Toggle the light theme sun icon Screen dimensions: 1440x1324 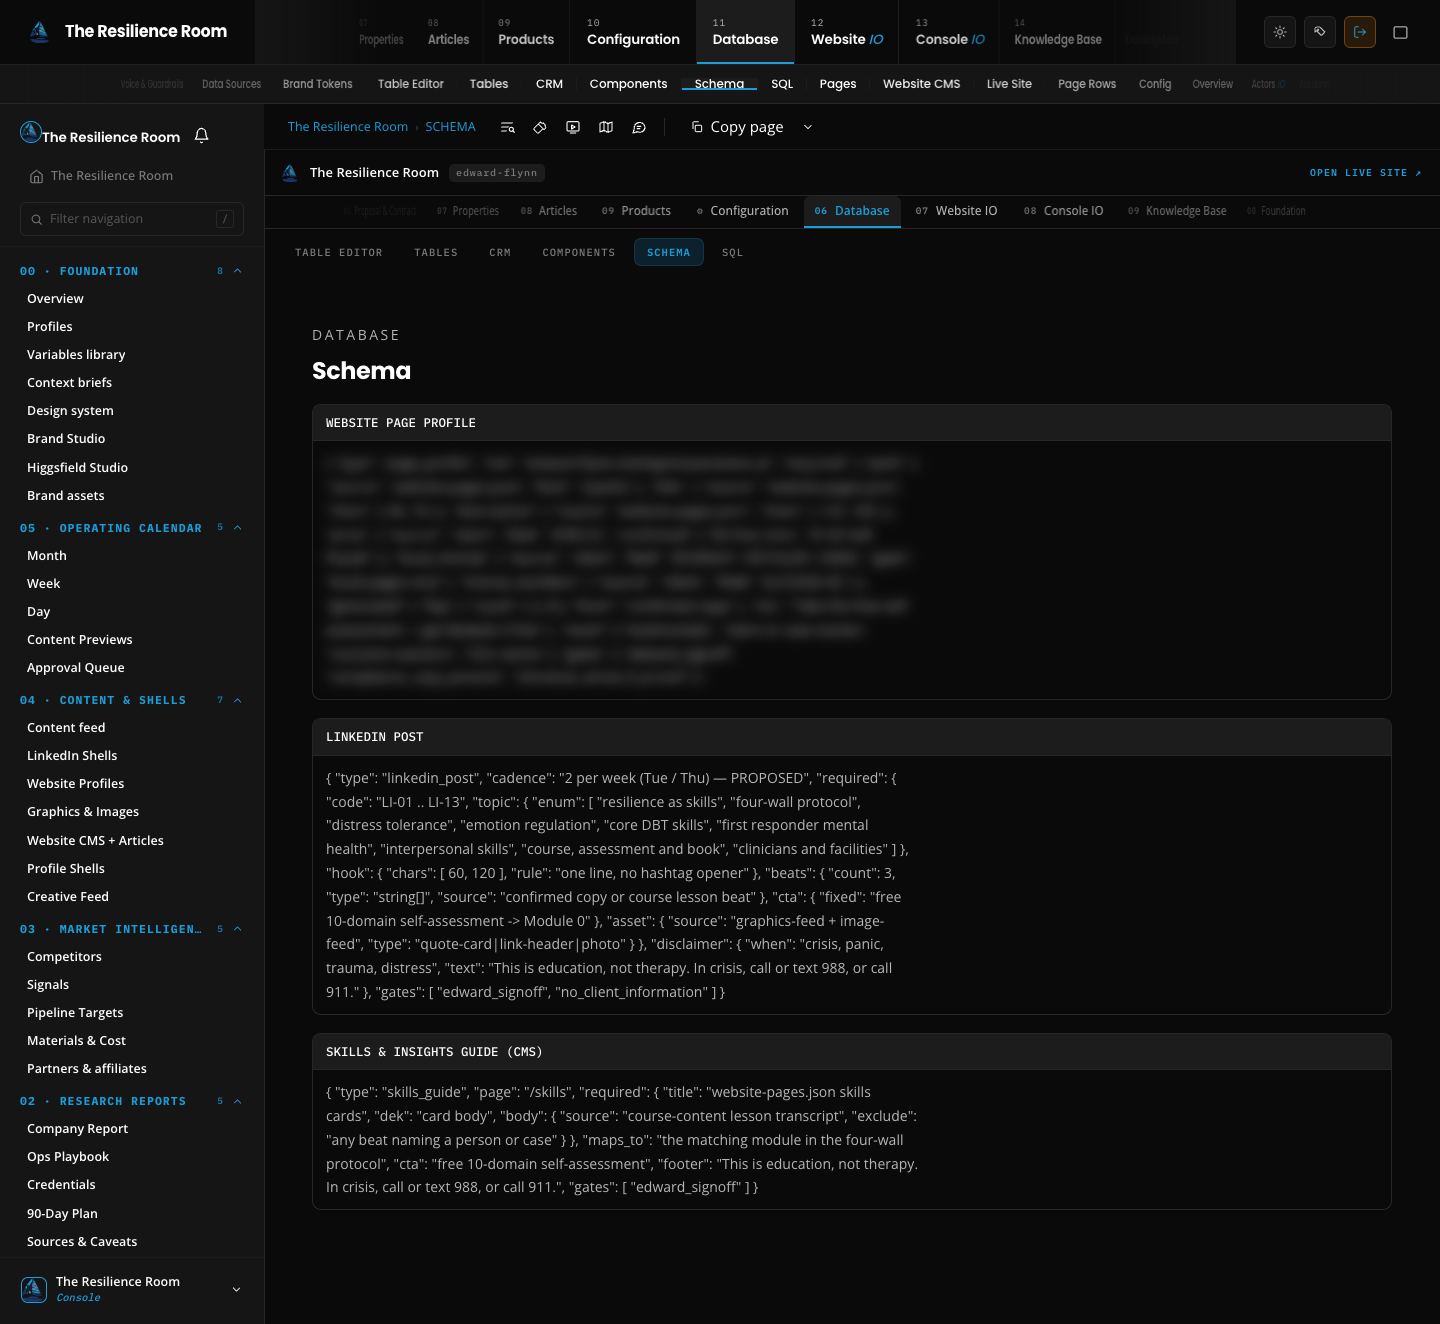coord(1280,32)
